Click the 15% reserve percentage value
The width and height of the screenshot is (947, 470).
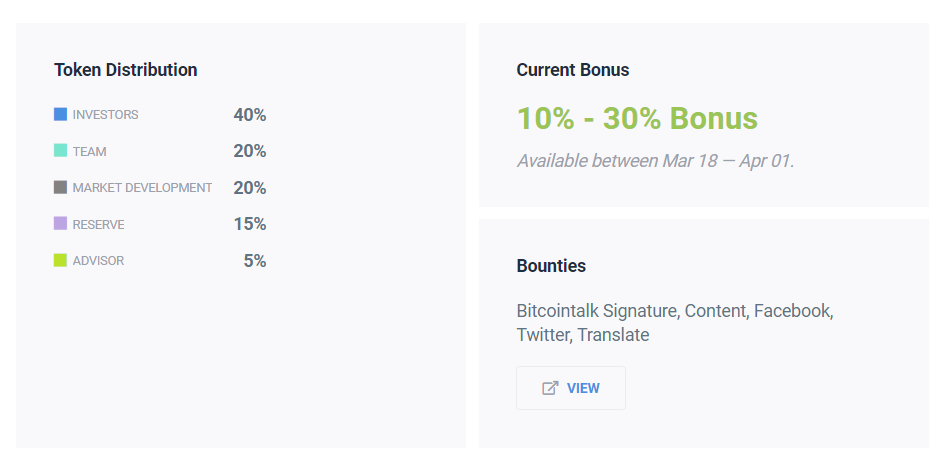pos(250,224)
